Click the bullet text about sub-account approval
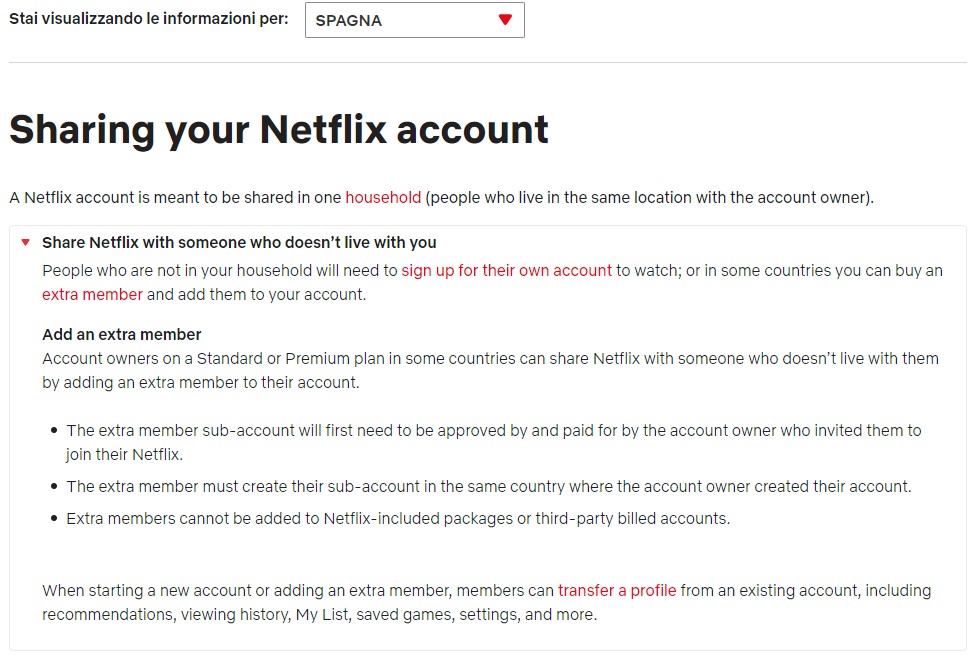Viewport: 979px width, 661px height. click(x=493, y=431)
